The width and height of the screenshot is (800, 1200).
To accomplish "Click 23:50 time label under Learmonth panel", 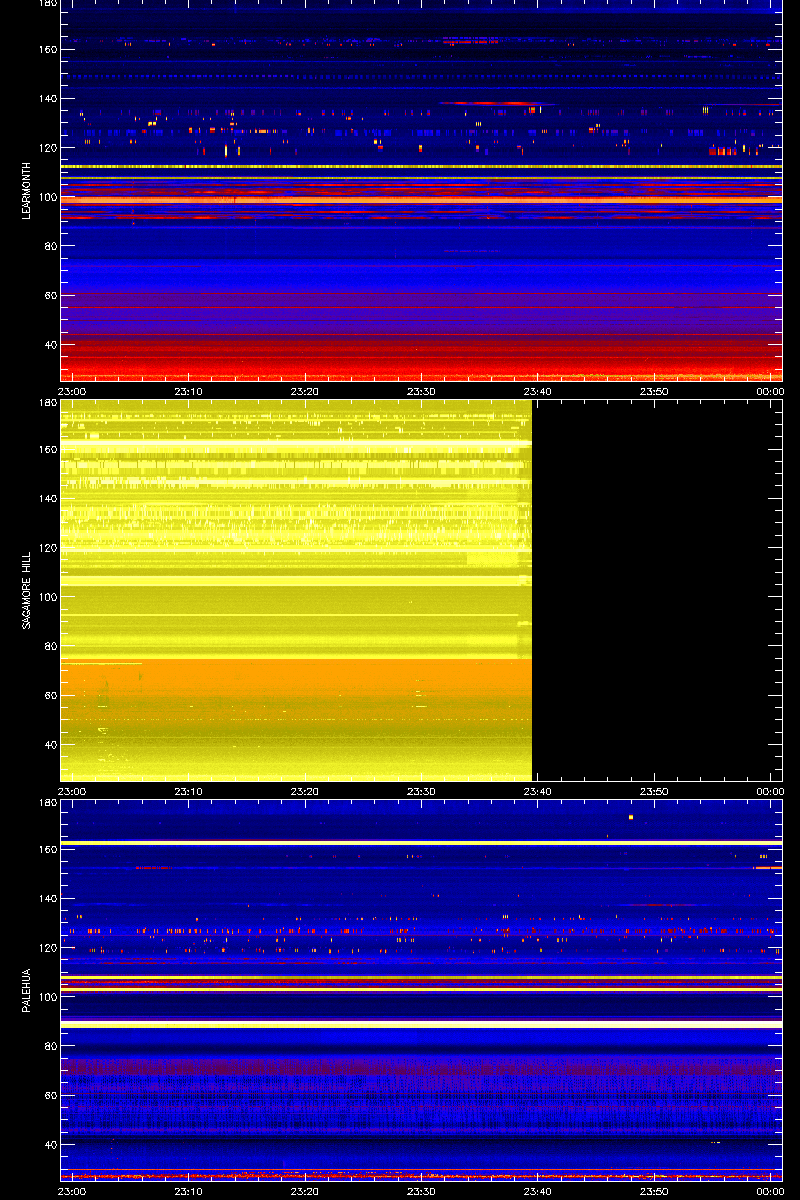I will [x=654, y=392].
